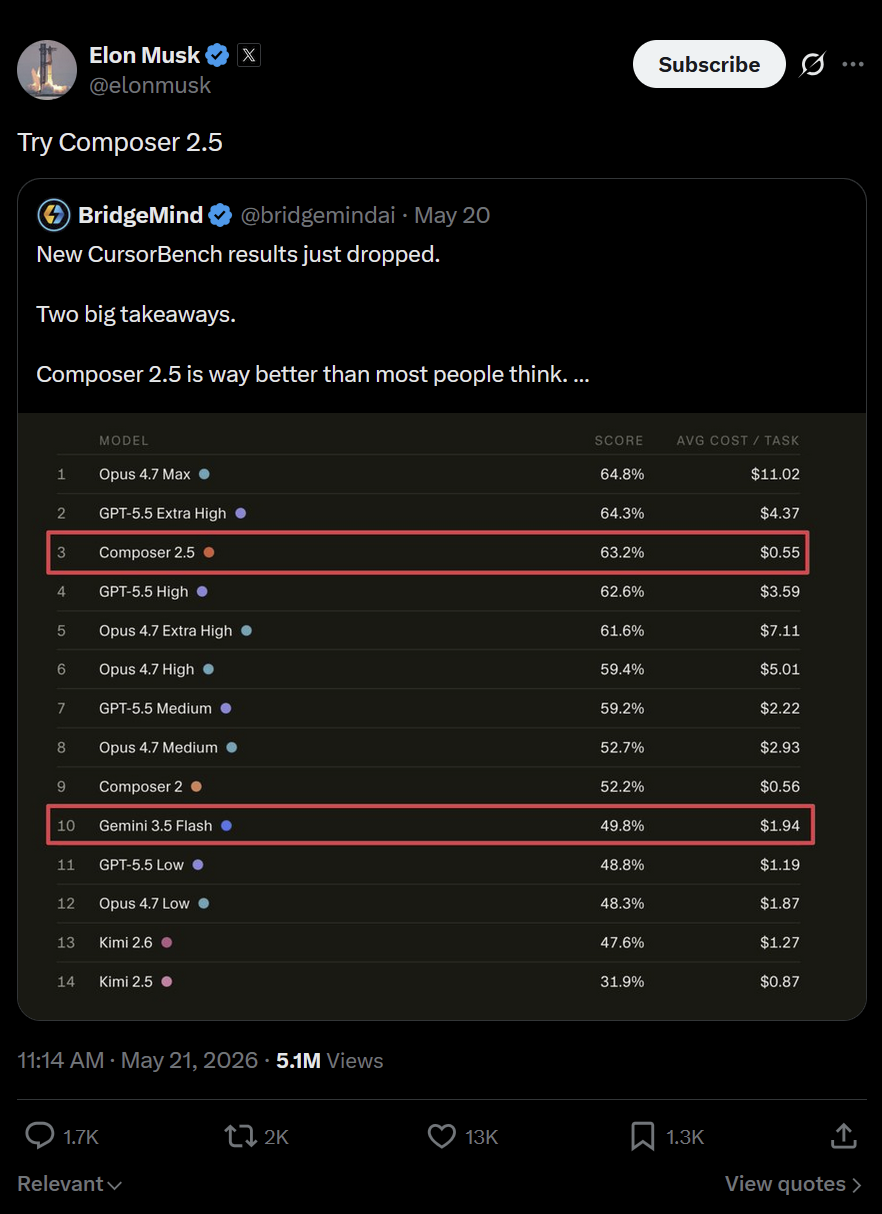
Task: Click BridgeMind's verified checkmark badge
Action: pyautogui.click(x=221, y=215)
